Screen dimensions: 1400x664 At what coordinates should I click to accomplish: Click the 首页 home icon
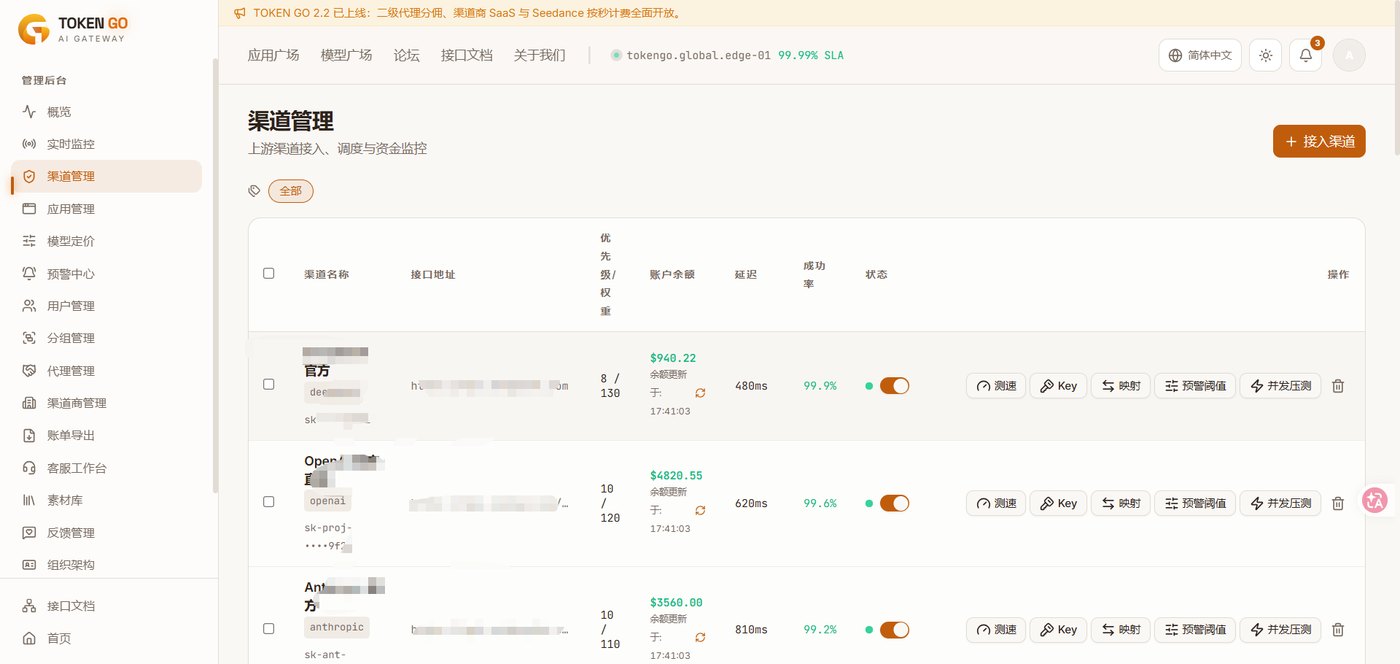point(29,638)
